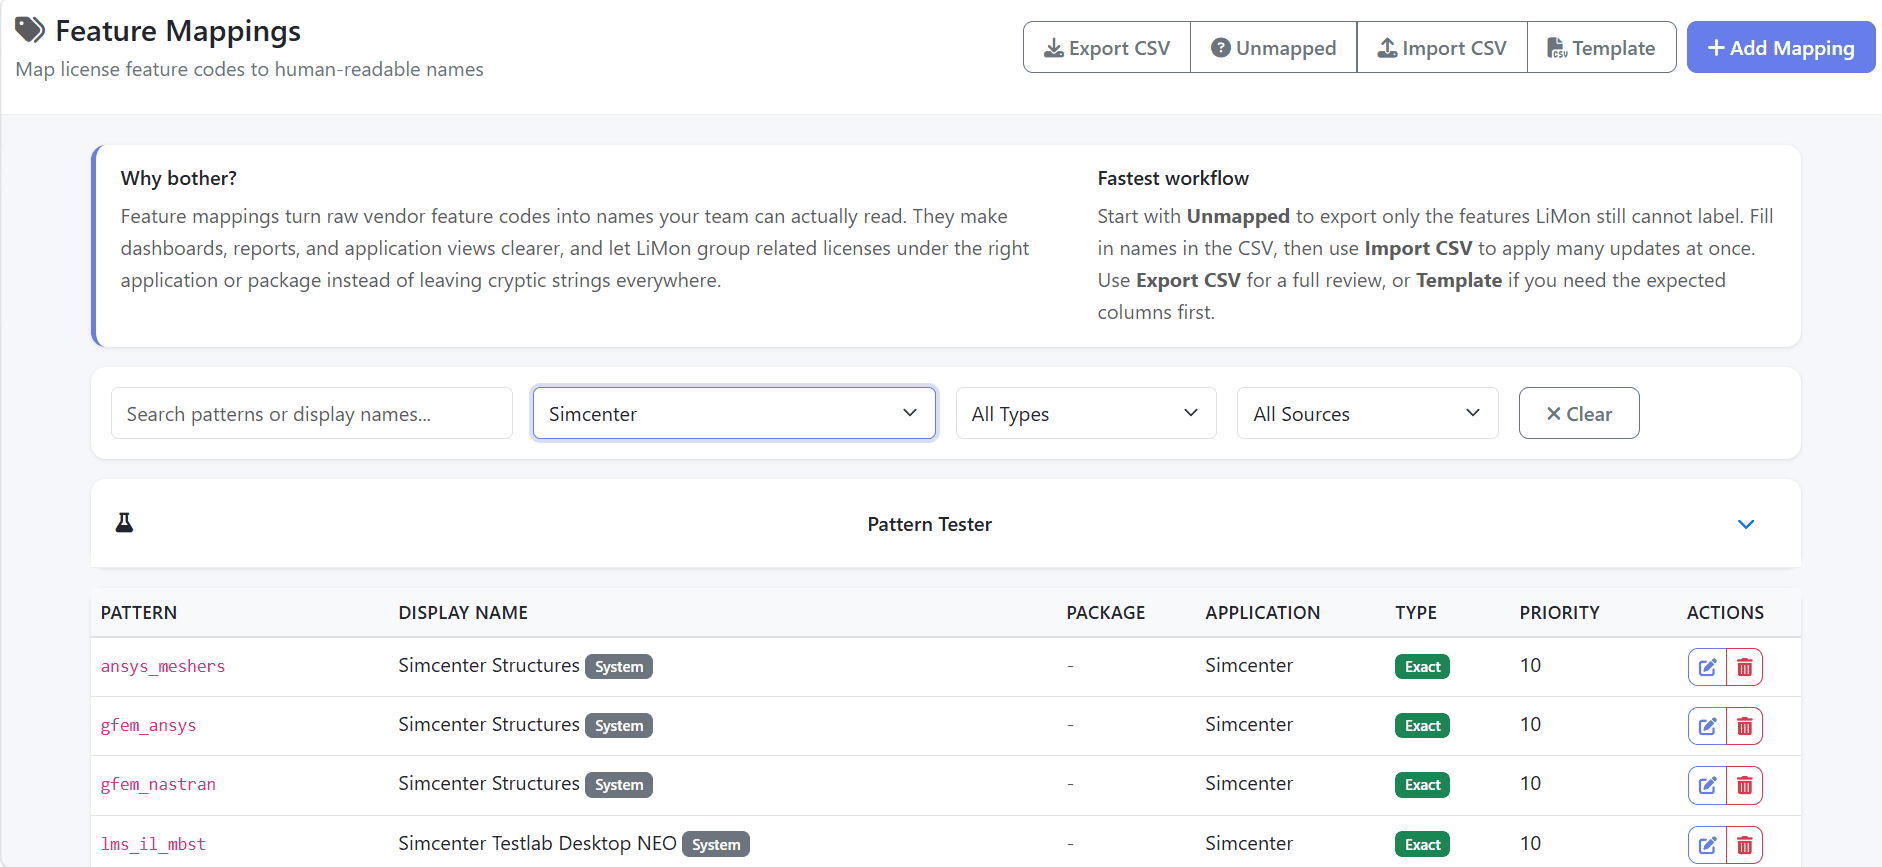Viewport: 1882px width, 867px height.
Task: Click the PRIORITY column header
Action: tap(1559, 612)
